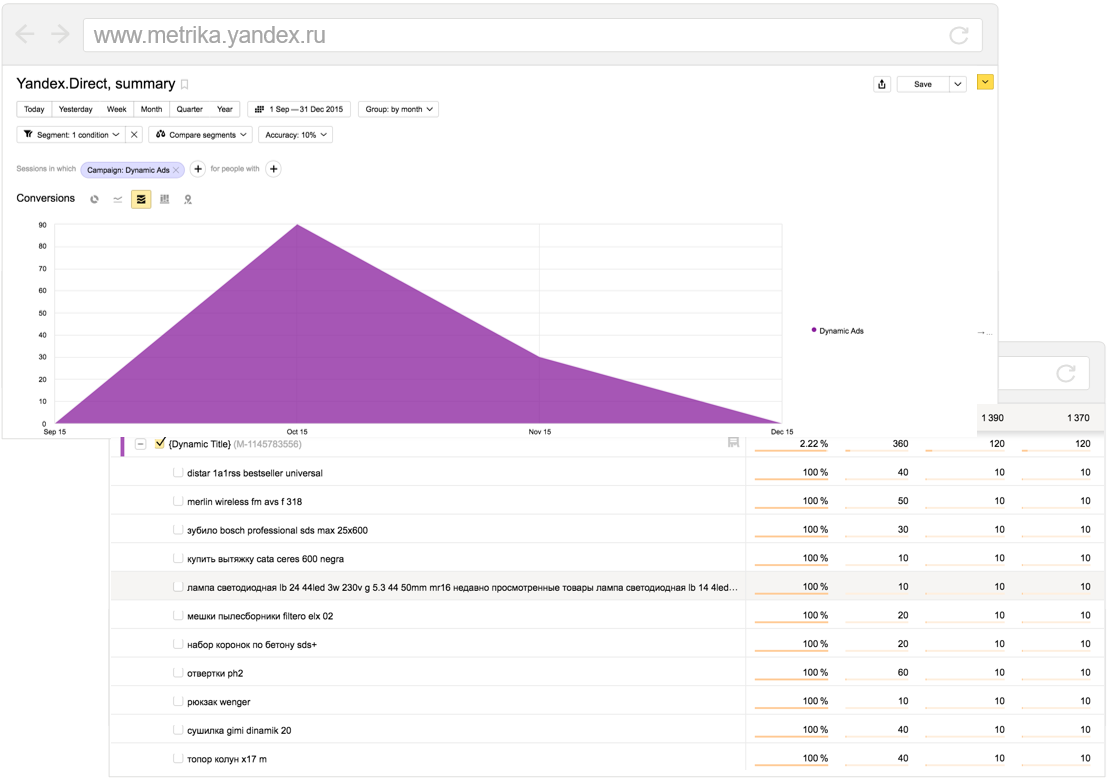The image size is (1109, 779).
Task: Select pie chart view for Conversions
Action: tap(94, 200)
